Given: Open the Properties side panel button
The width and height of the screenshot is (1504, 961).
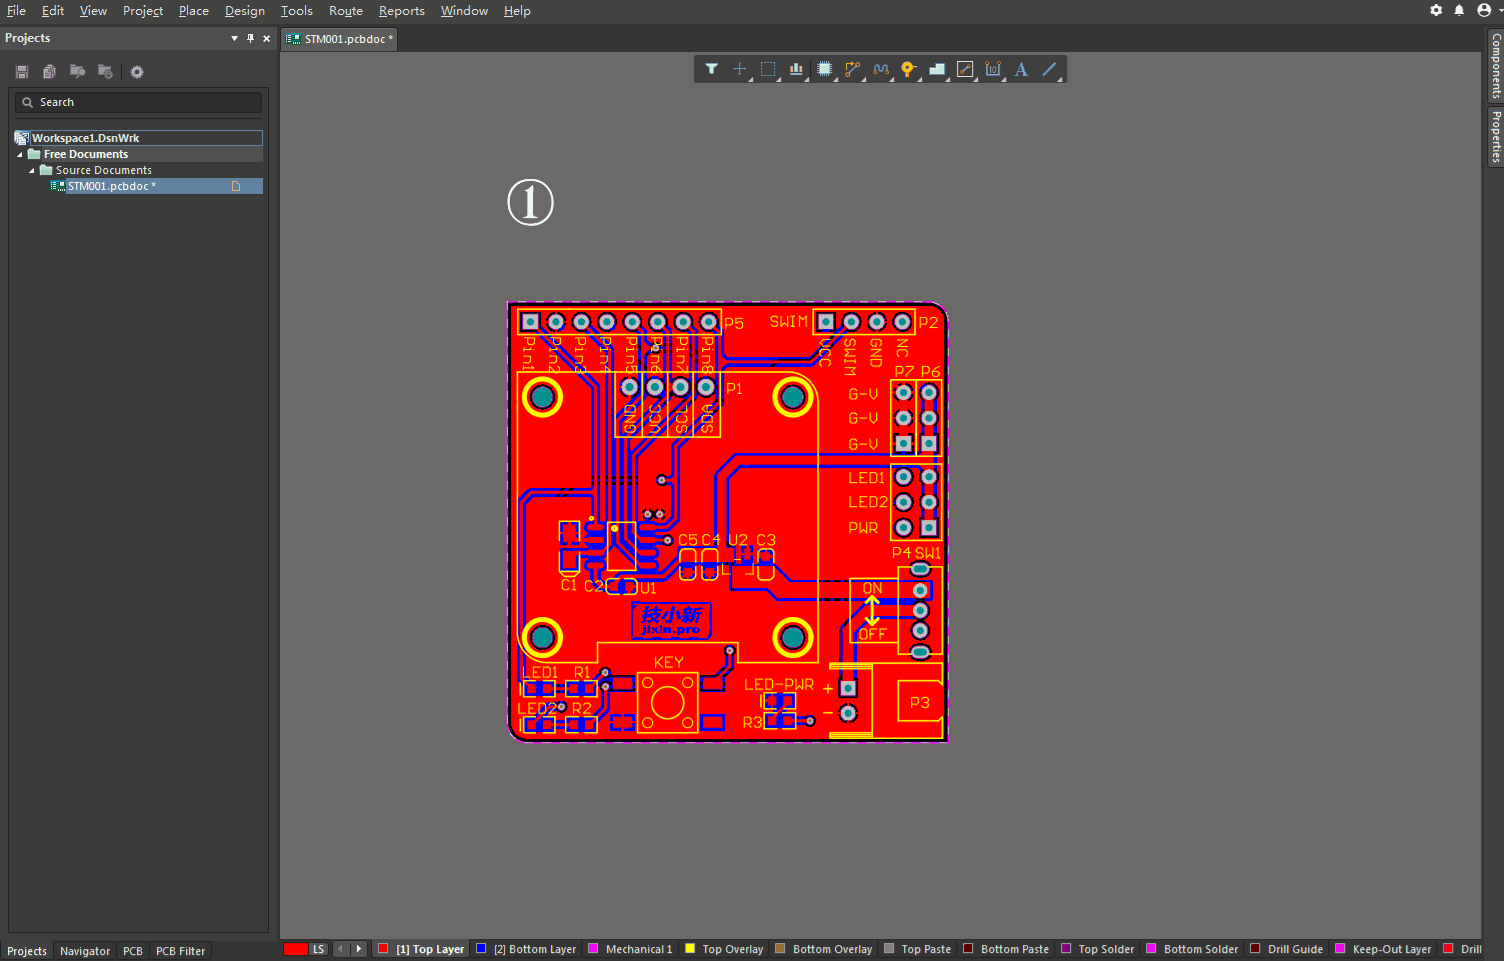Looking at the screenshot, I should point(1496,137).
